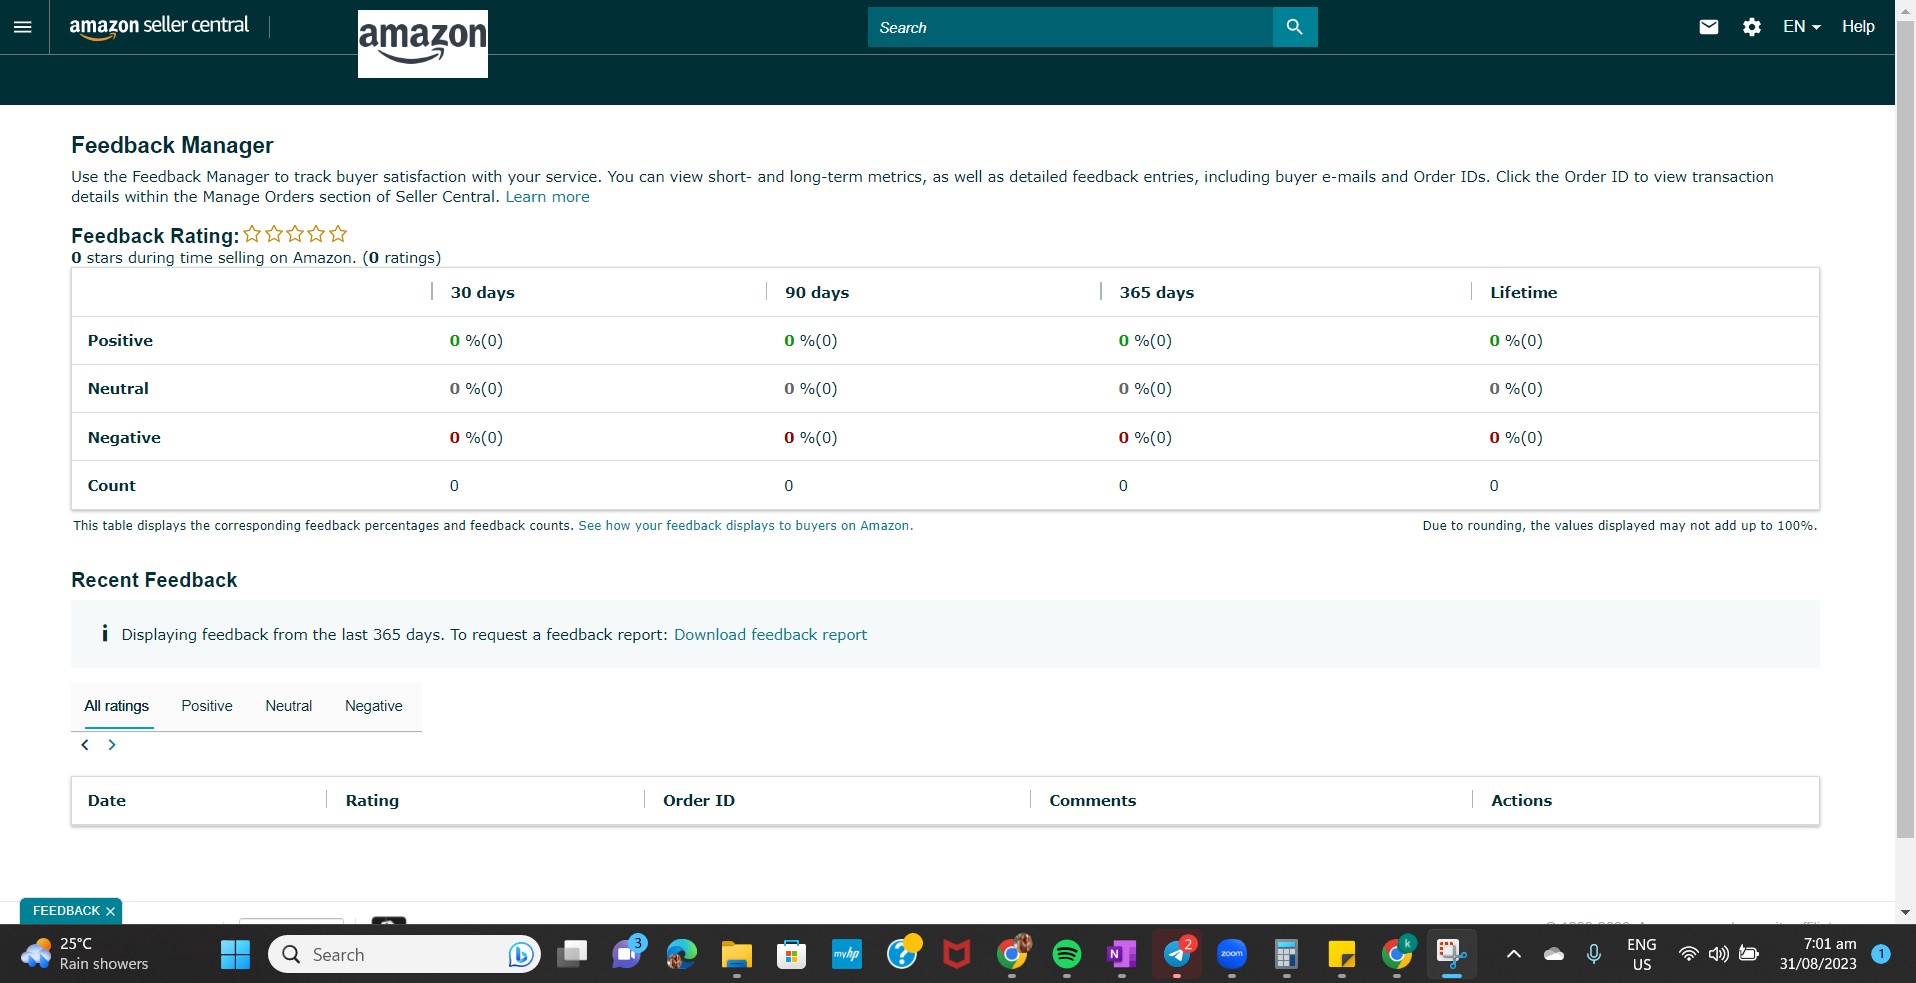Click the Order ID column header
This screenshot has width=1916, height=983.
pyautogui.click(x=699, y=801)
